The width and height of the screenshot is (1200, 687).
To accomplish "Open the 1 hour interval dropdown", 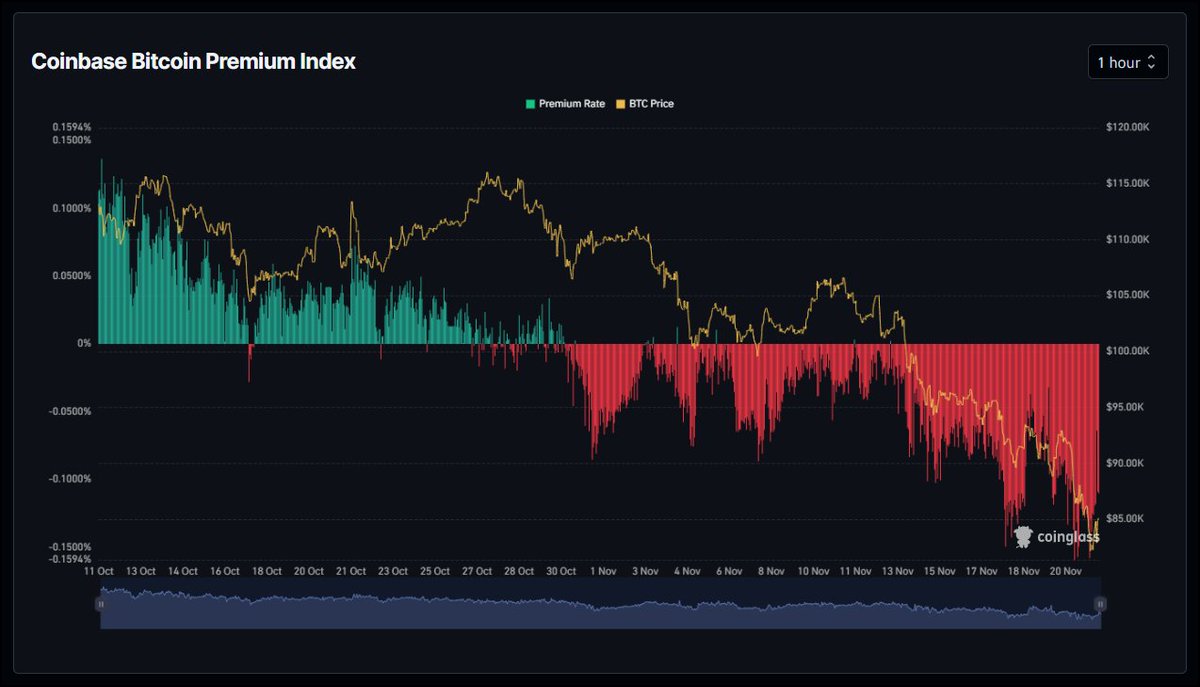I will point(1128,62).
